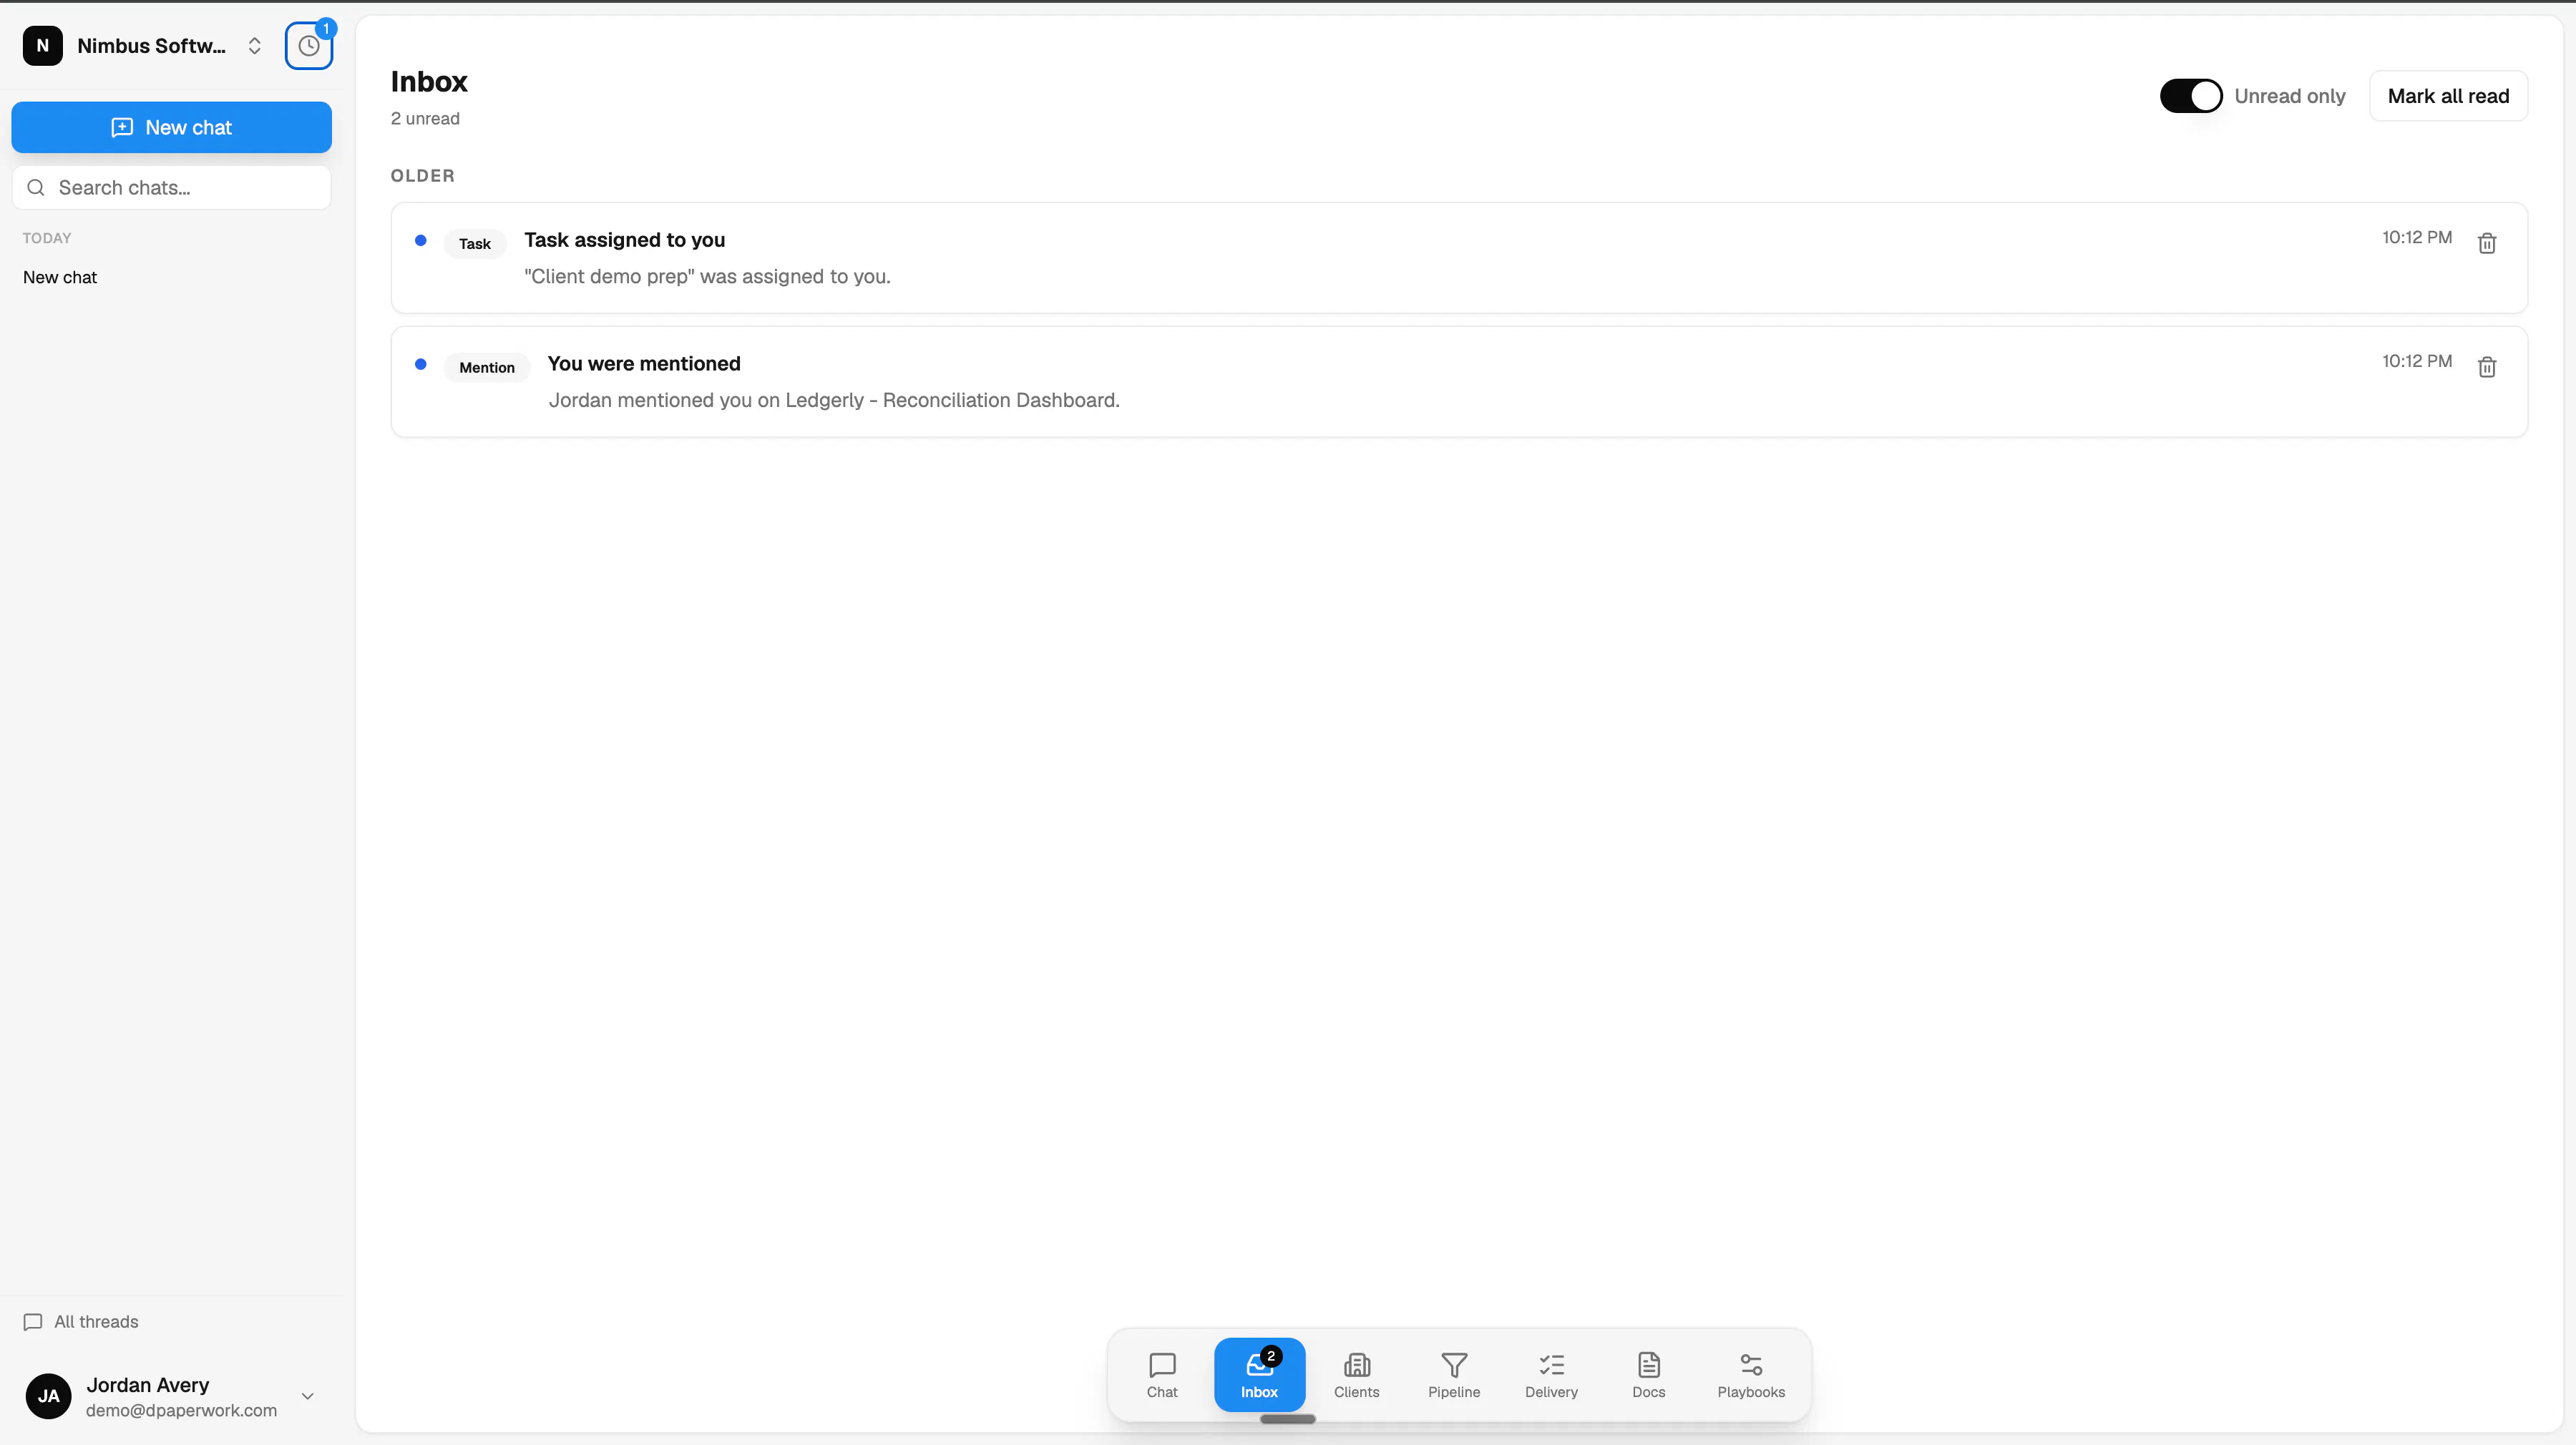The width and height of the screenshot is (2576, 1445).
Task: Open the "Task assigned to you" notification
Action: pyautogui.click(x=1459, y=258)
